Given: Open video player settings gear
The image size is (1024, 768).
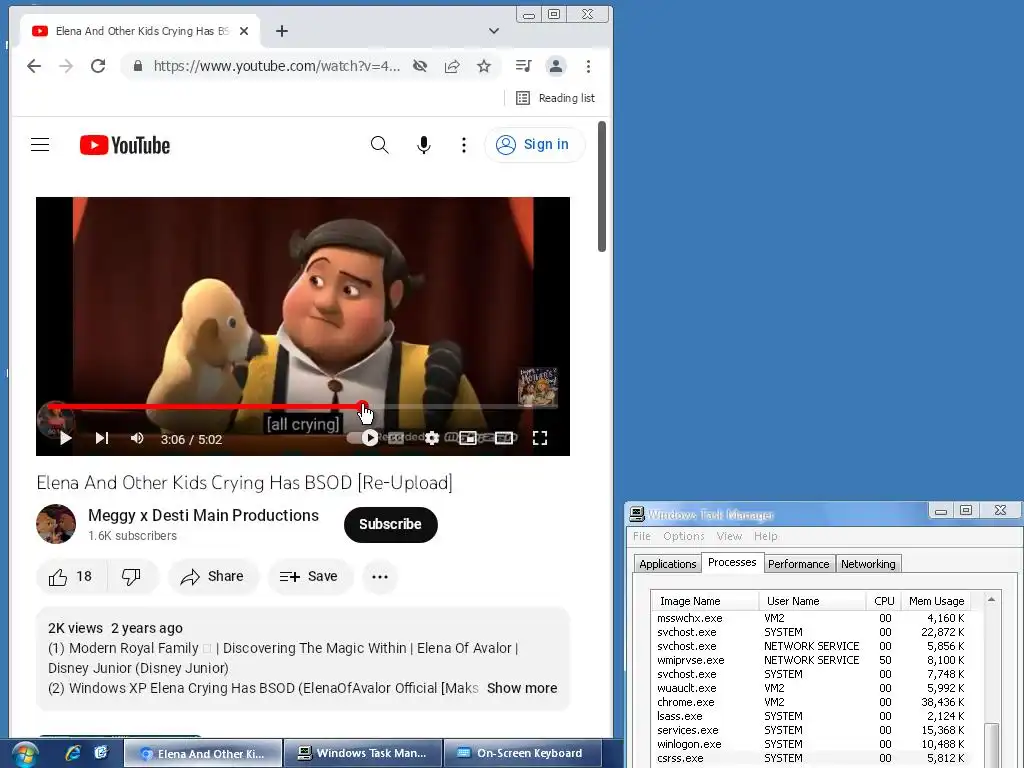Looking at the screenshot, I should 432,438.
